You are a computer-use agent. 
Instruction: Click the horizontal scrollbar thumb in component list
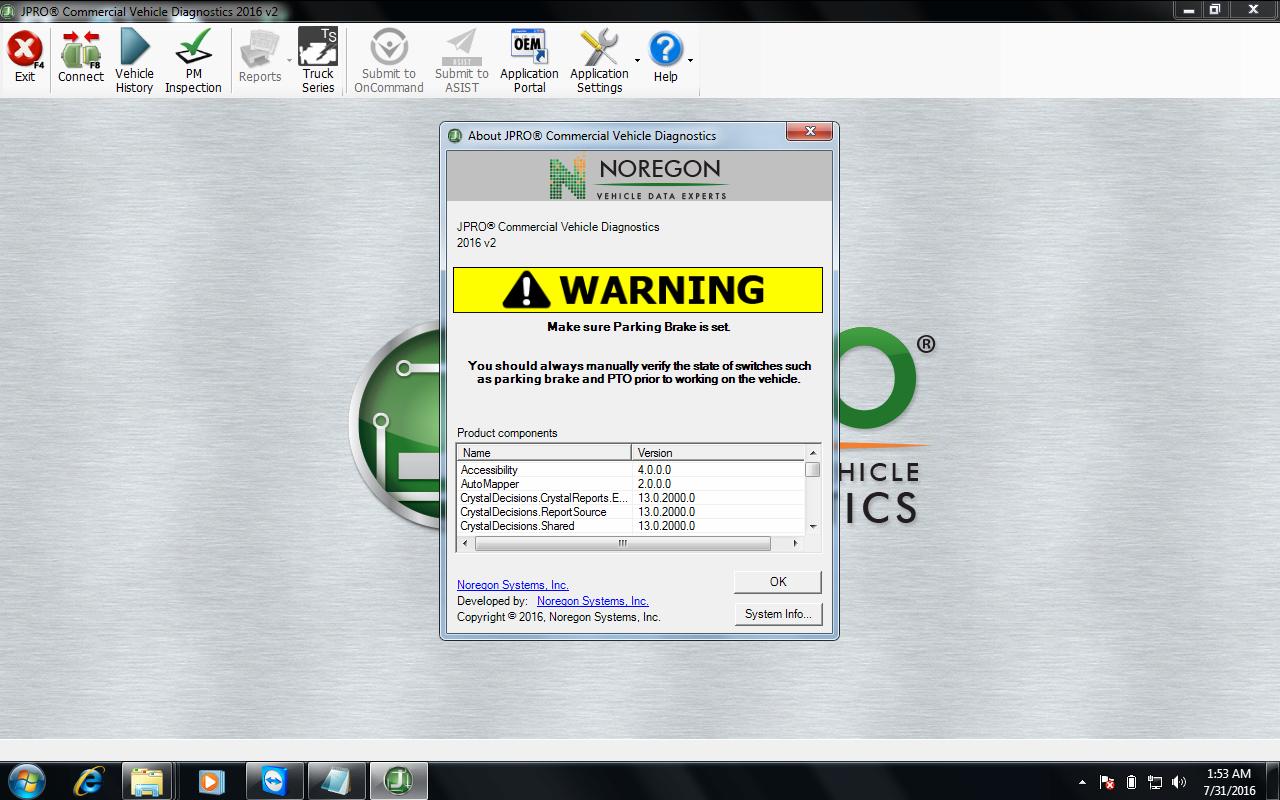click(x=623, y=544)
